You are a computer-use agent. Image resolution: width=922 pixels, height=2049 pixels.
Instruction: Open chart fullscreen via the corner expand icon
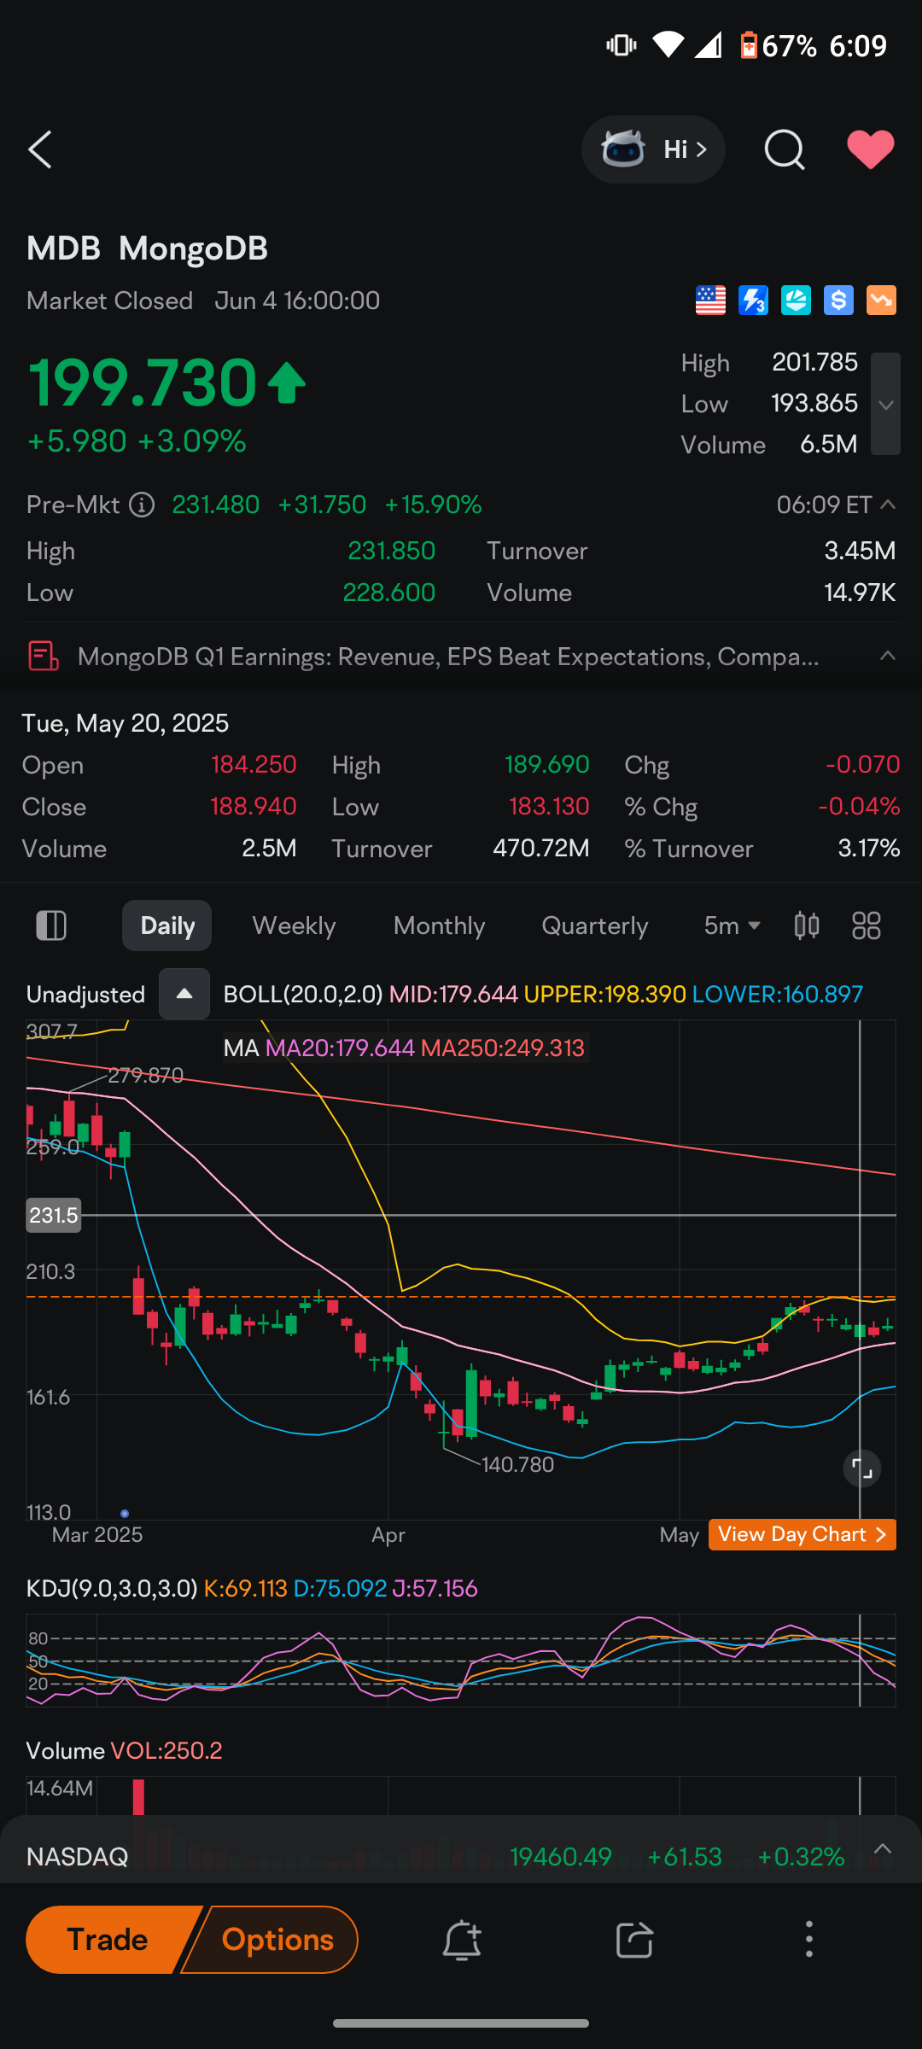862,1469
